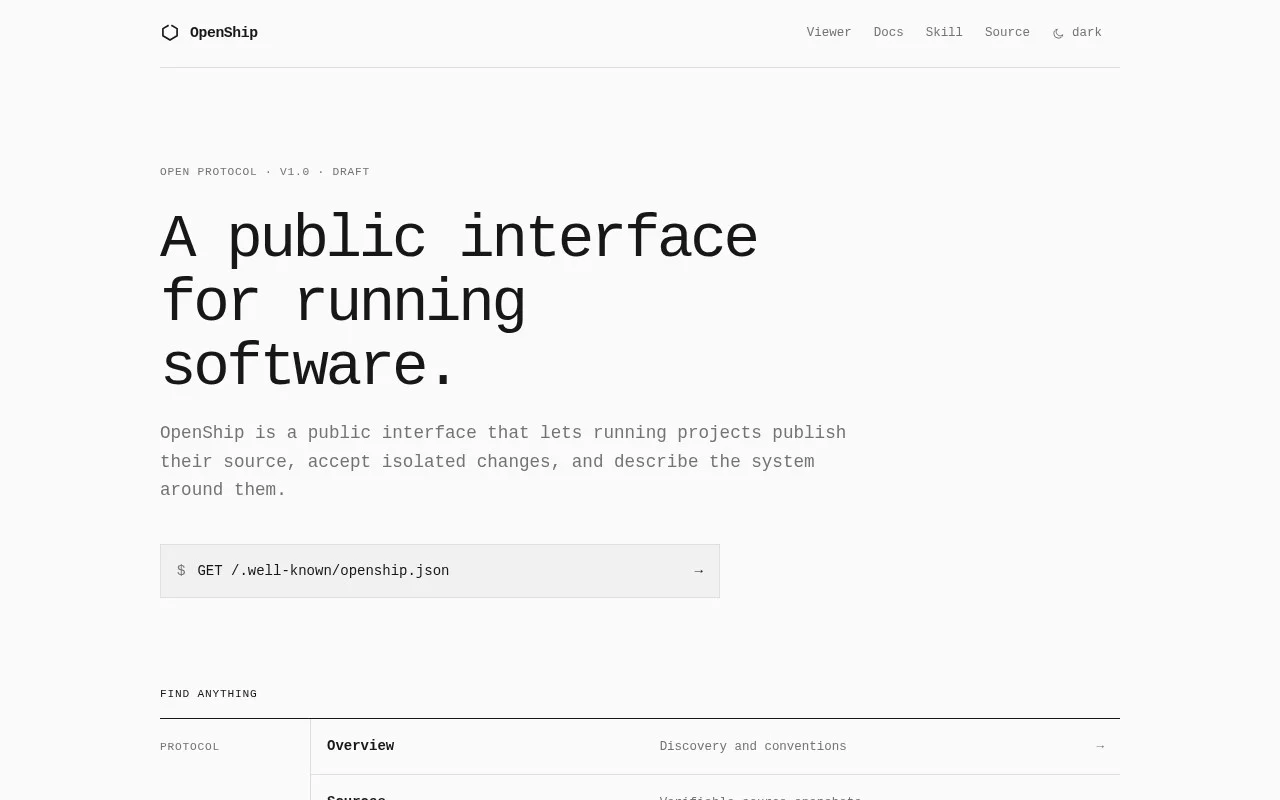Click the arrow on the Overview row
Screen dimensions: 1280x800
(1100, 747)
